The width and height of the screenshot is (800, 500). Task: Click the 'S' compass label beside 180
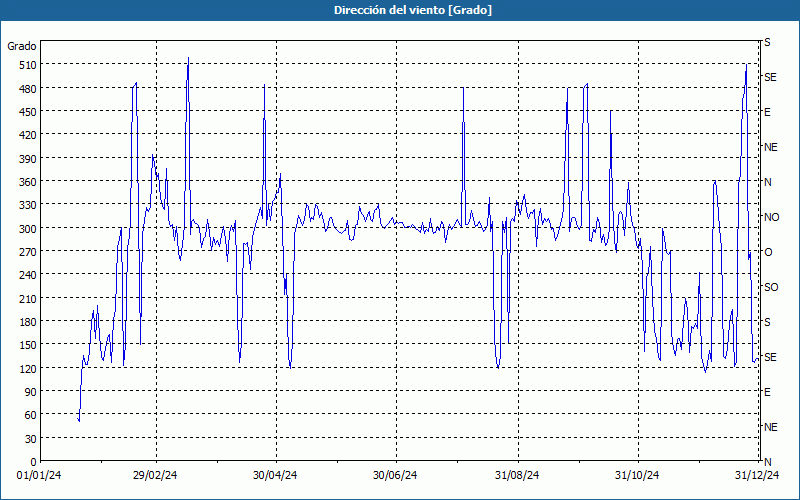[x=767, y=322]
